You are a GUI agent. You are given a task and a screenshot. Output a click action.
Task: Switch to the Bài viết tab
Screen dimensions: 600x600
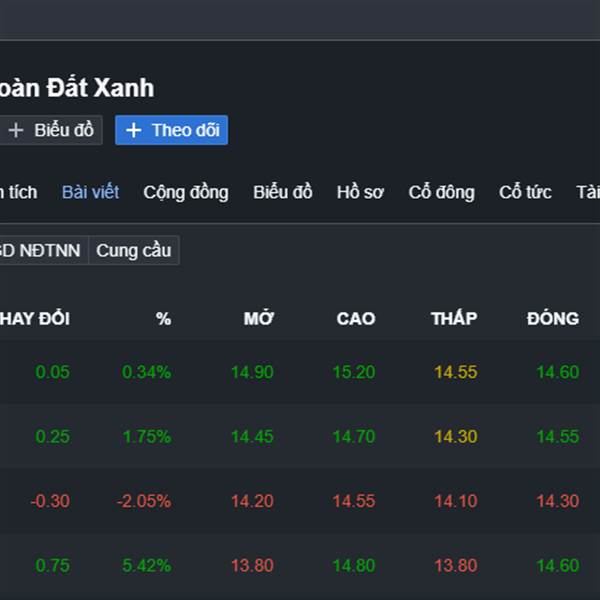[x=90, y=192]
